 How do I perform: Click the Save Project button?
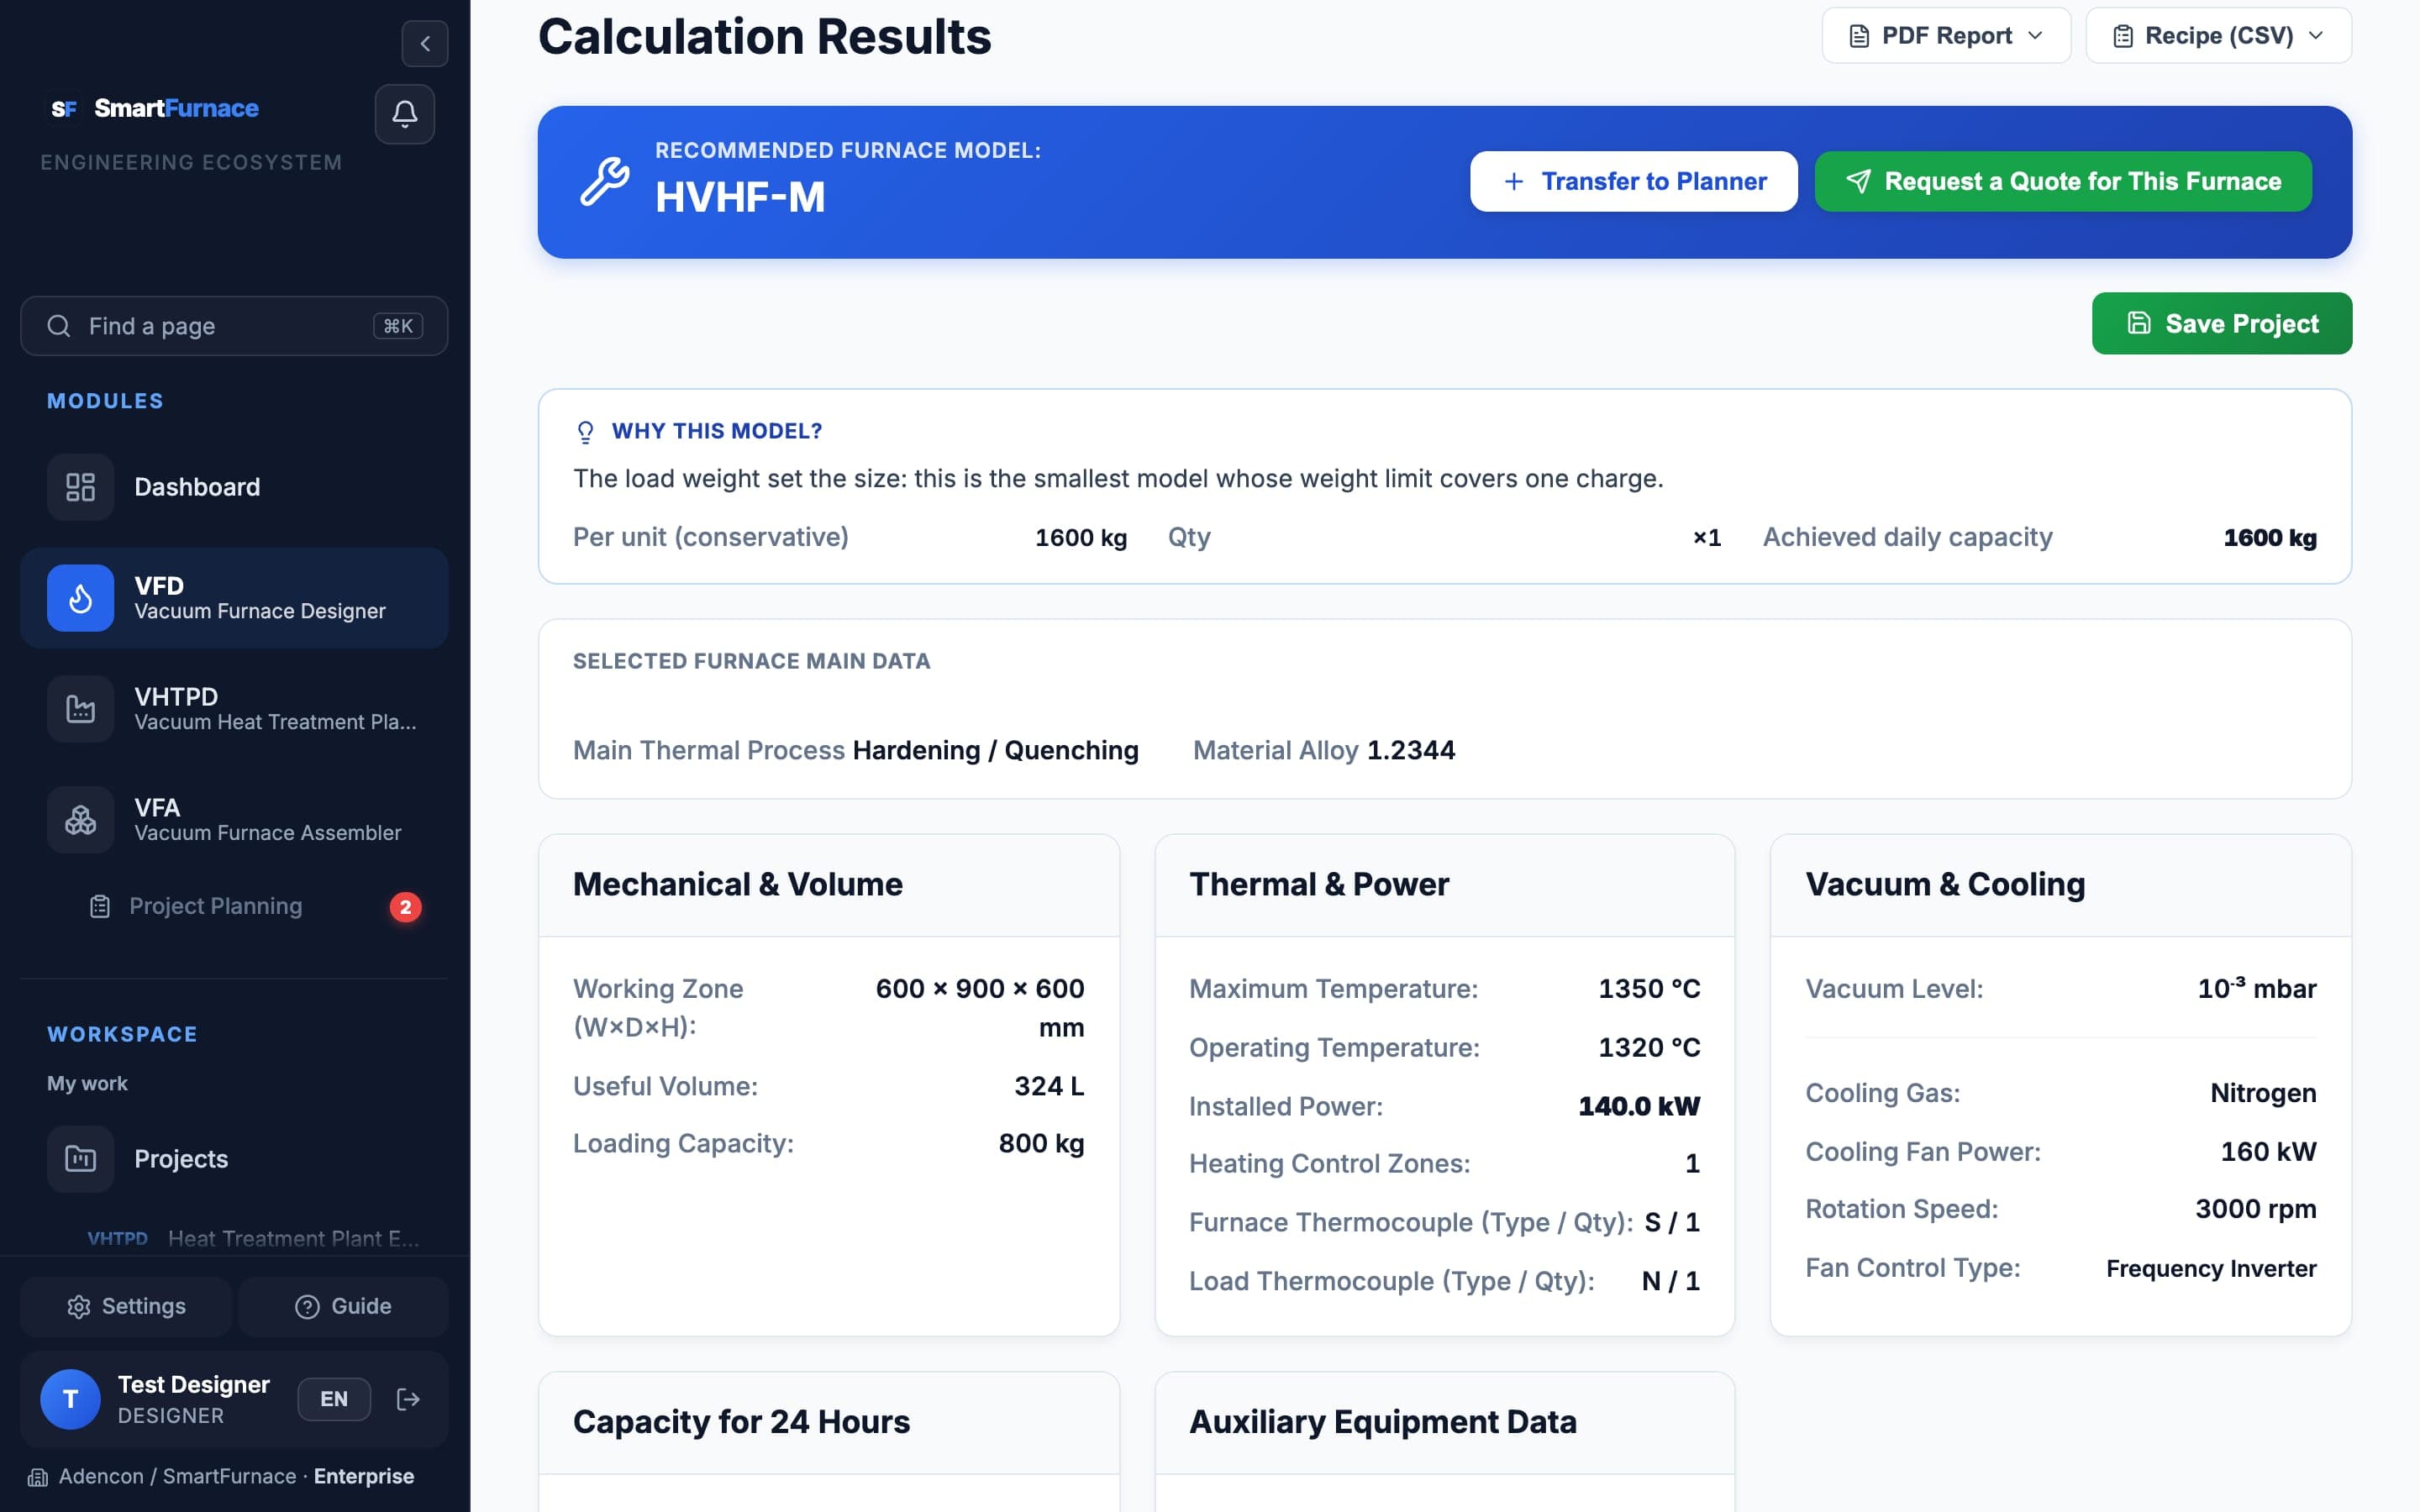tap(2221, 323)
